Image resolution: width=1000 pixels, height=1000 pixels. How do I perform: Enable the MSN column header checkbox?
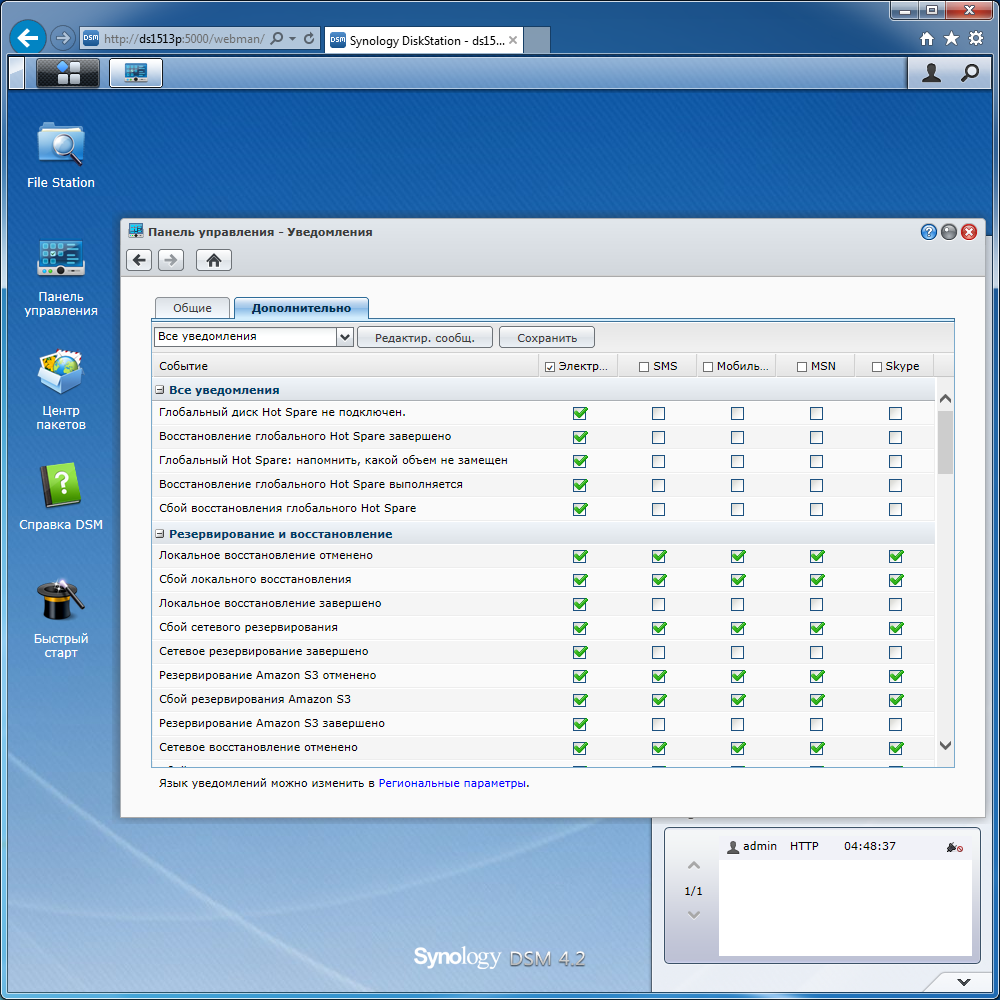pyautogui.click(x=802, y=367)
